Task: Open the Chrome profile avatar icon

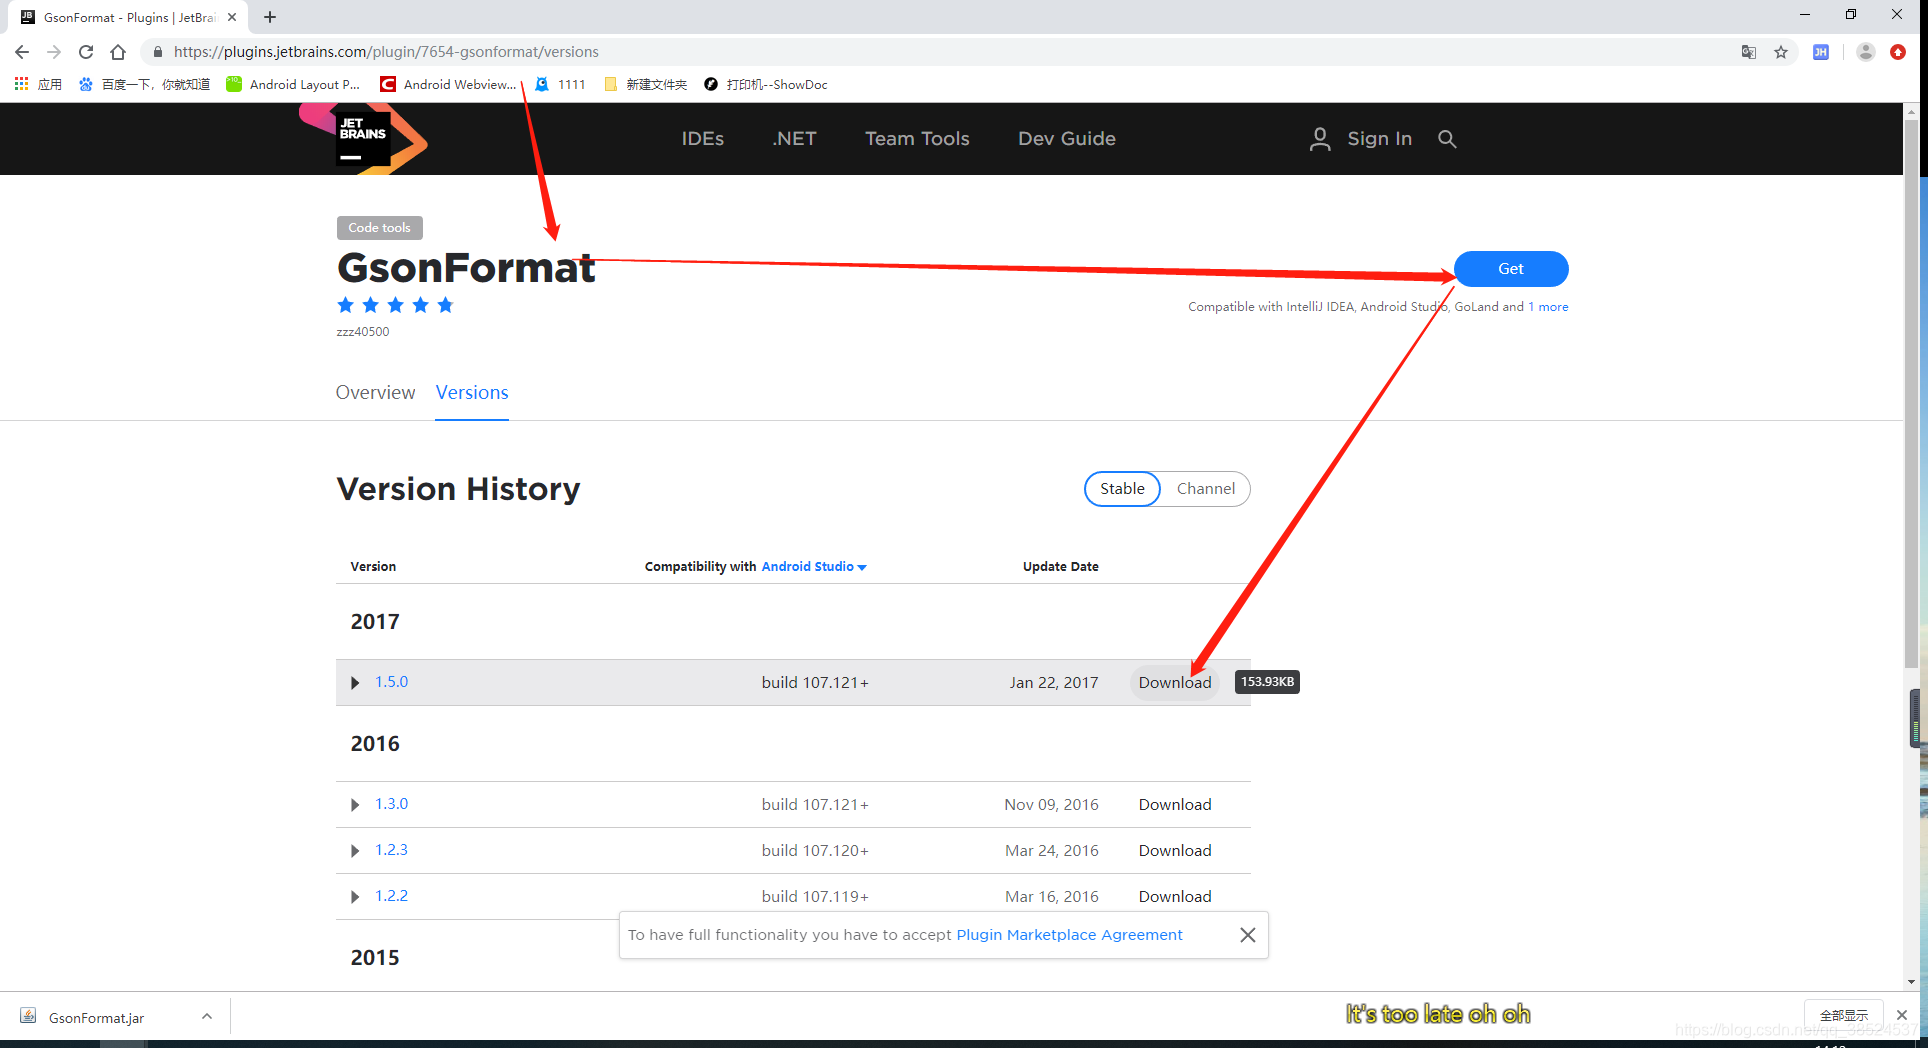Action: click(x=1865, y=52)
